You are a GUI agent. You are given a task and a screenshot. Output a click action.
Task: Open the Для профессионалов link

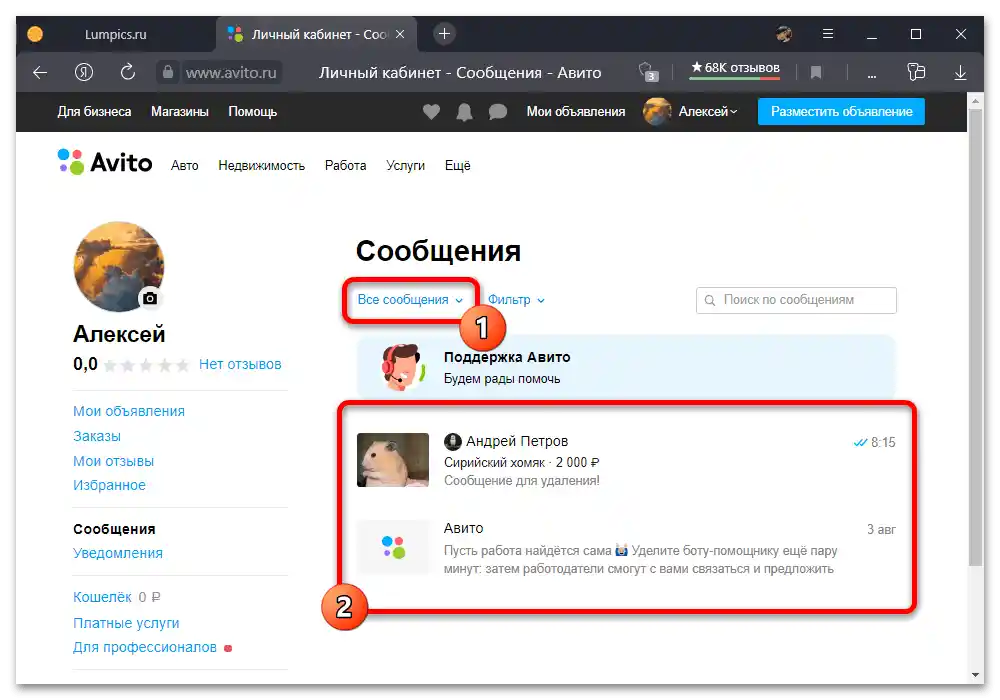(x=145, y=647)
